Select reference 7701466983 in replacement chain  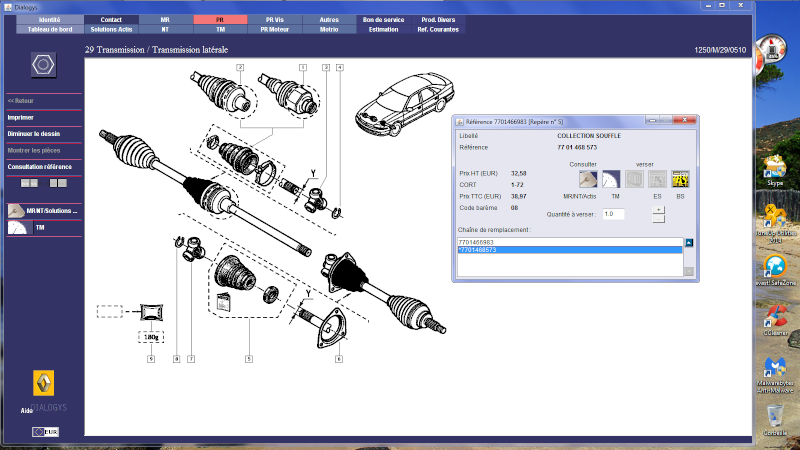point(570,242)
